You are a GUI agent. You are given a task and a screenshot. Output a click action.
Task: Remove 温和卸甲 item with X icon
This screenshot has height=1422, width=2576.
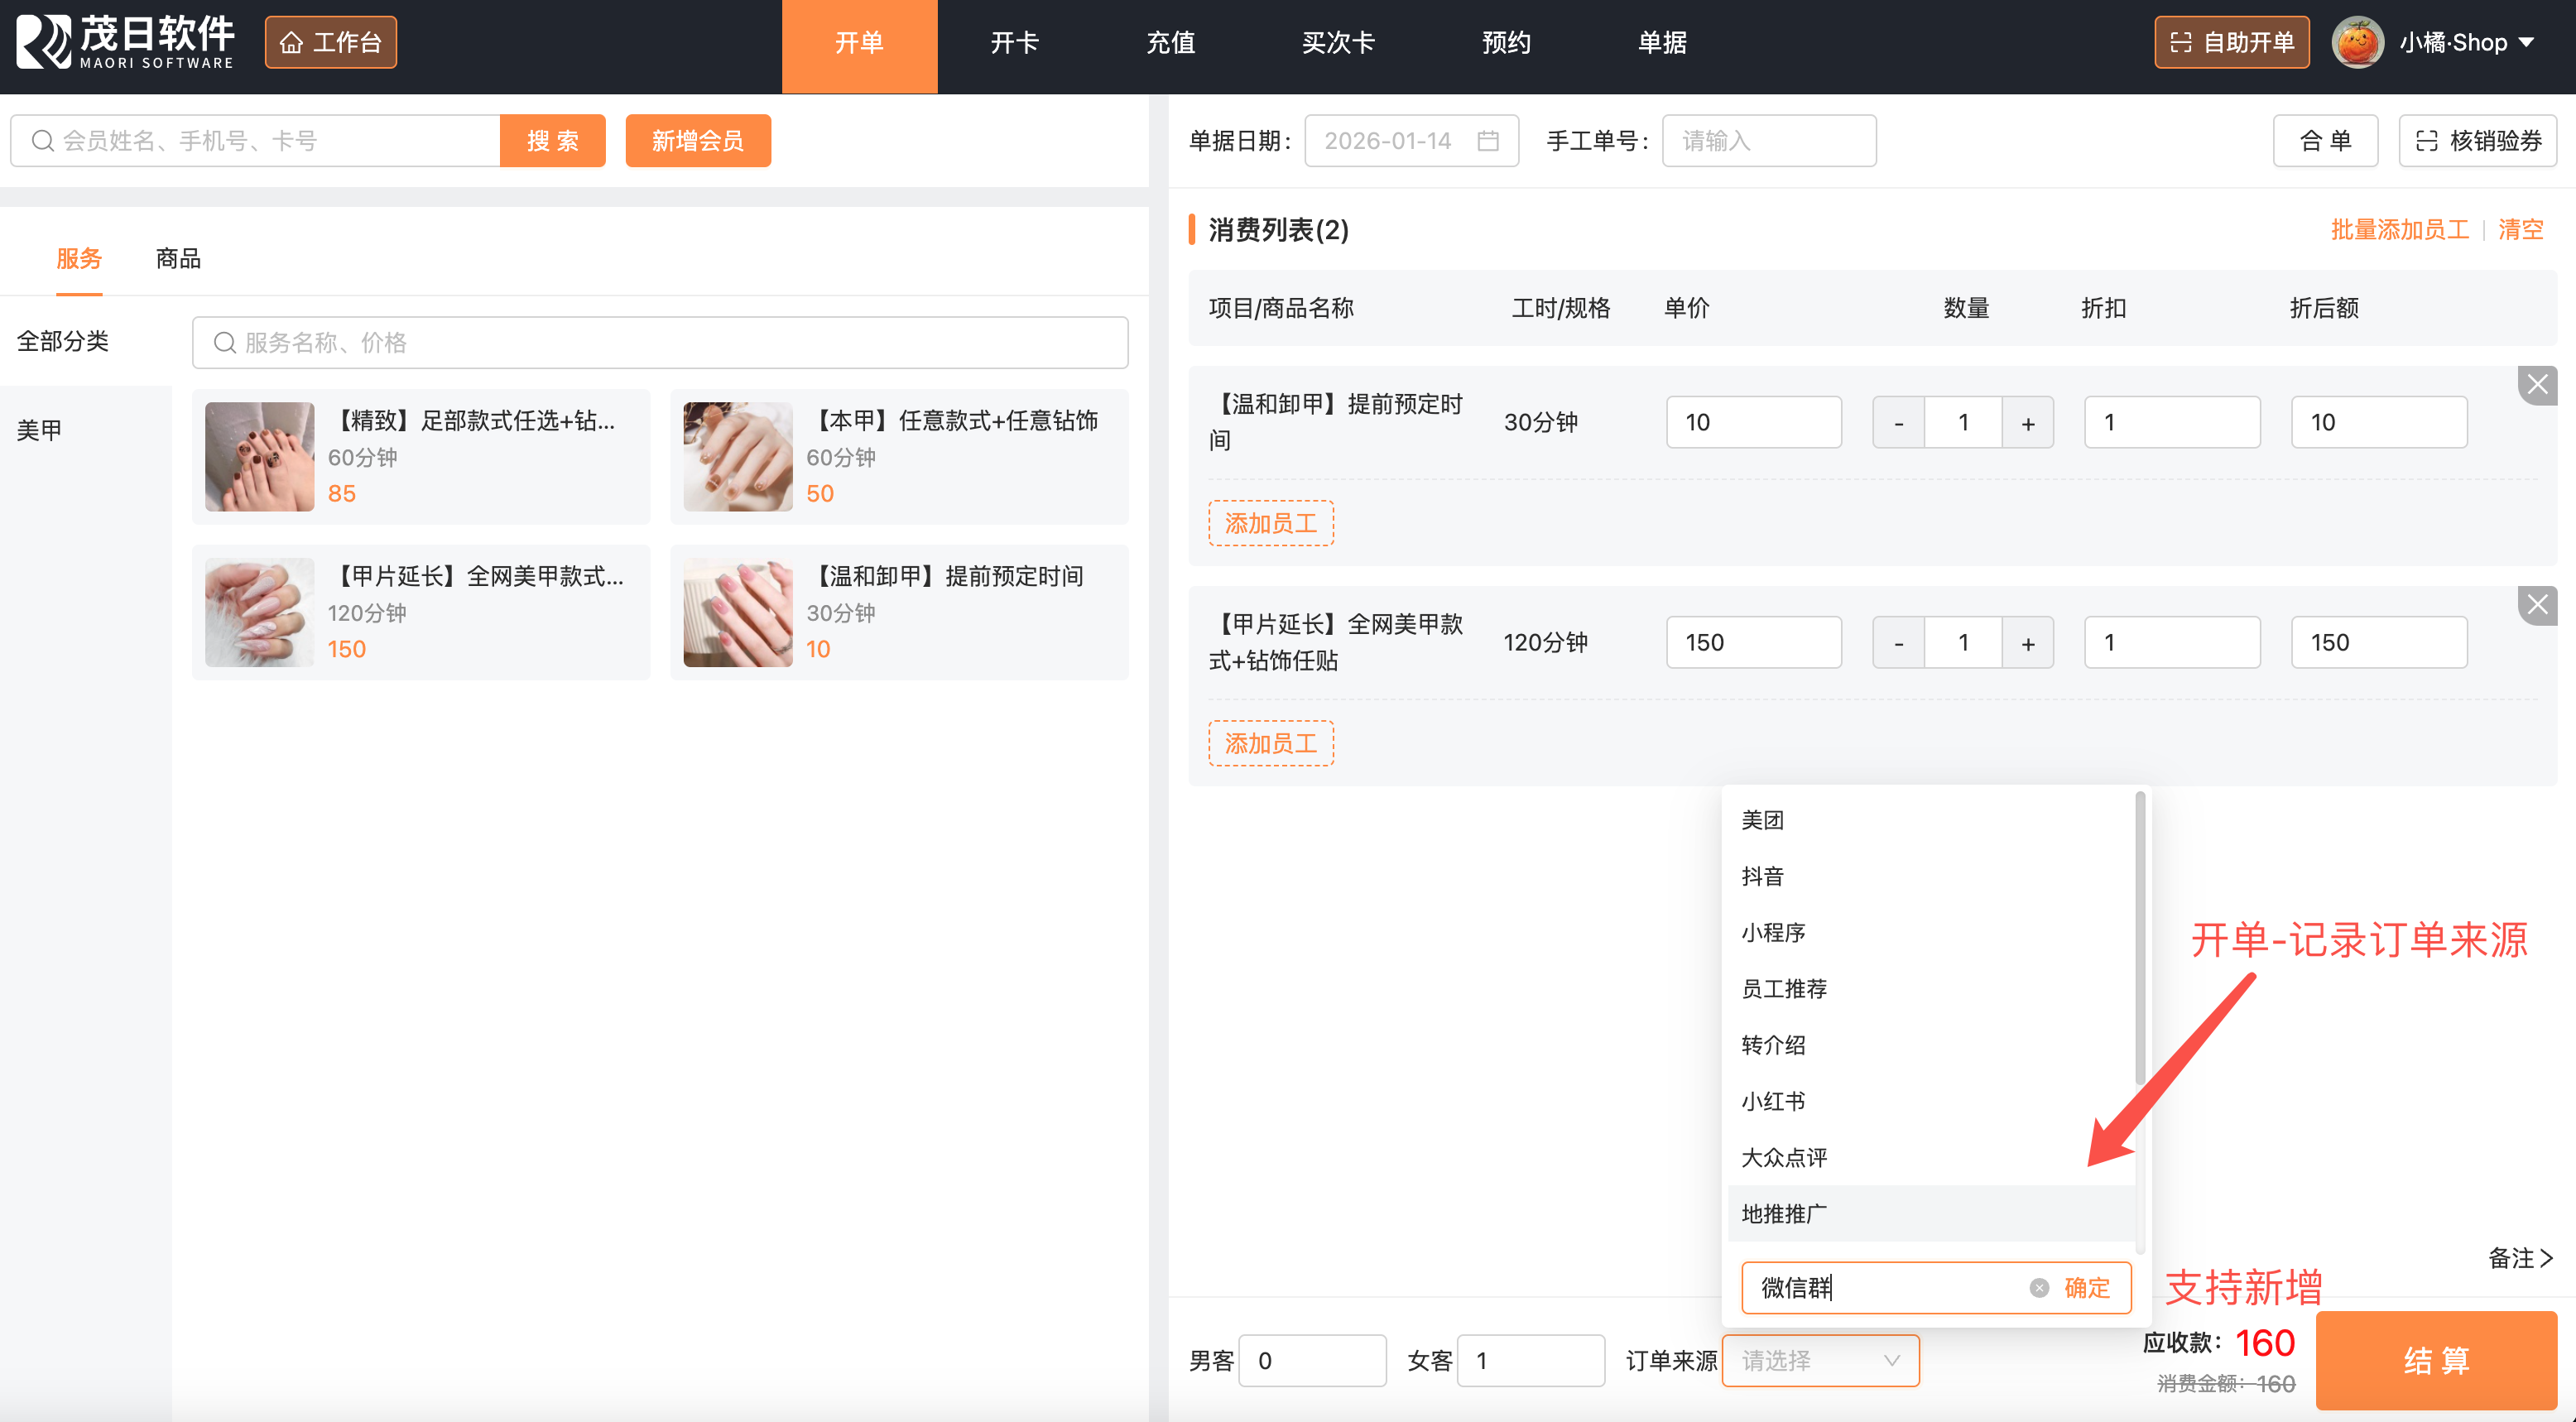(x=2536, y=385)
